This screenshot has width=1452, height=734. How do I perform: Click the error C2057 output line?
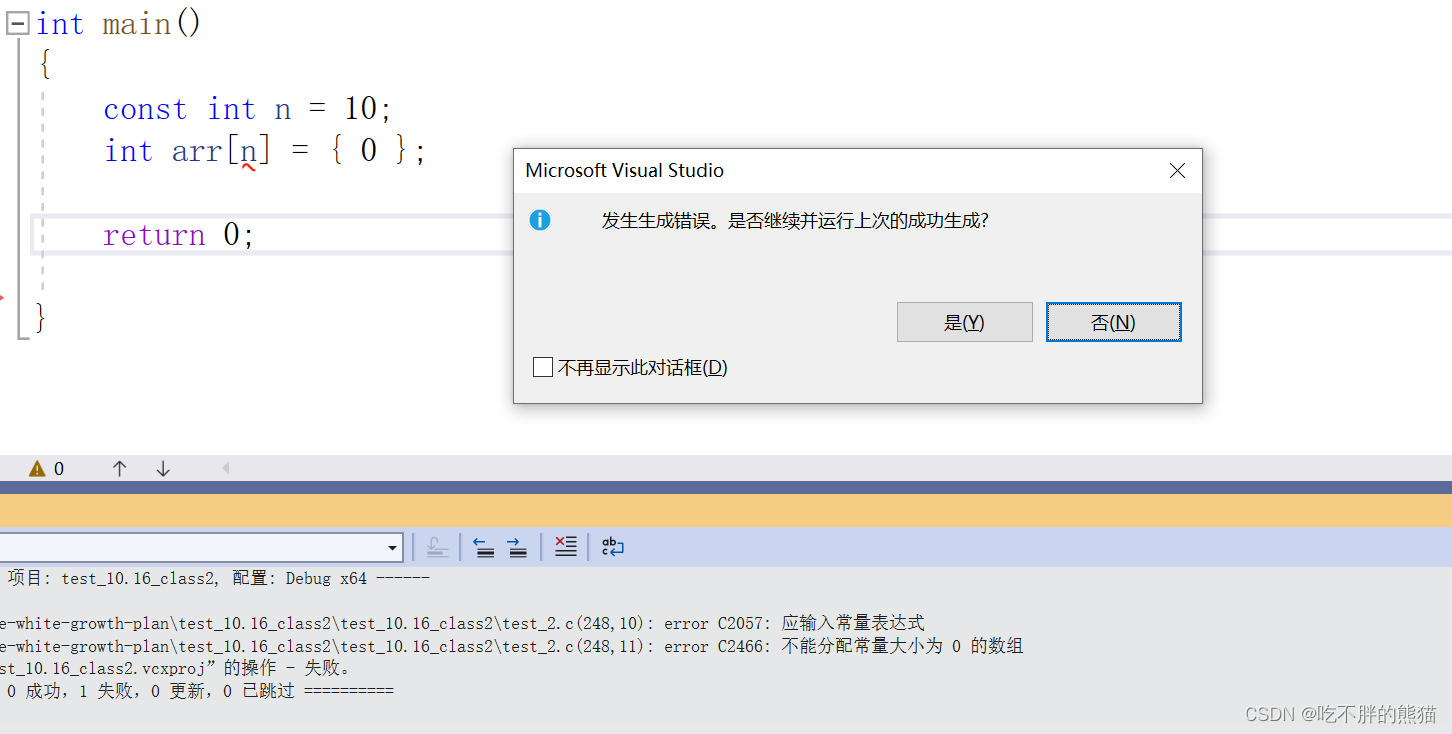click(x=462, y=623)
